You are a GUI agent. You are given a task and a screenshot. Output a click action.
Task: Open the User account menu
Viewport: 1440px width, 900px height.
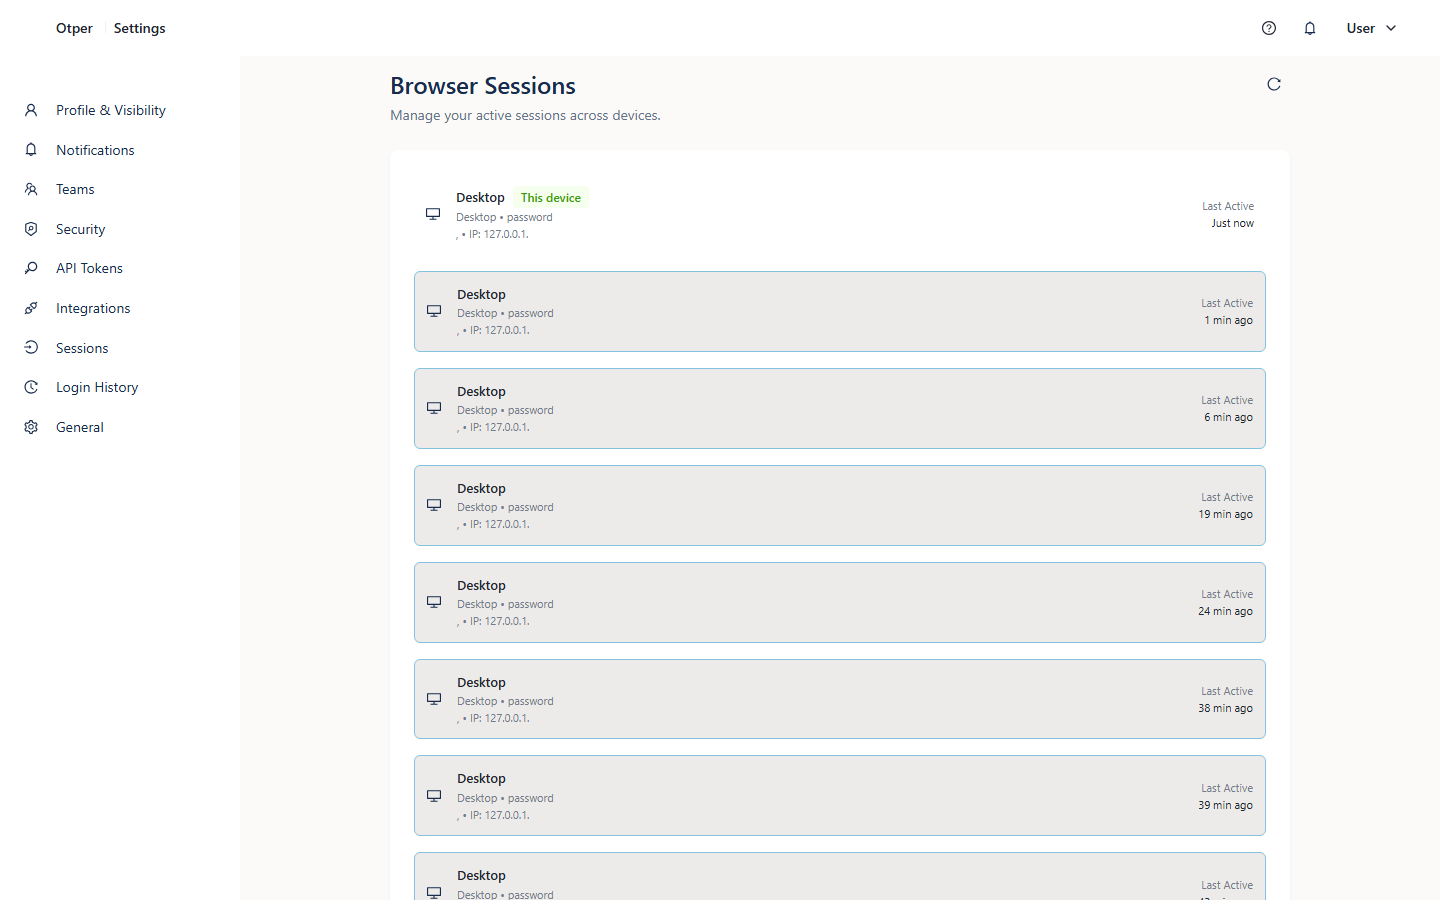click(x=1371, y=28)
